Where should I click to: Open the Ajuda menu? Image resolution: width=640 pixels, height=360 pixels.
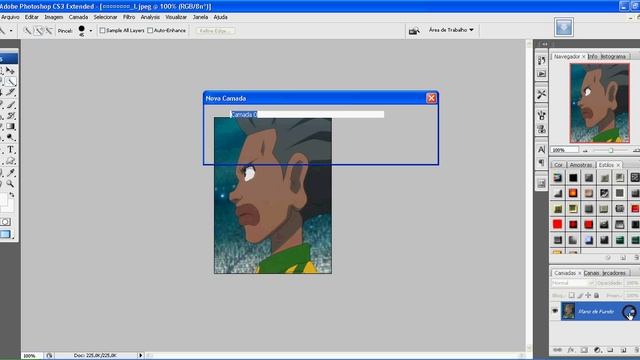click(220, 17)
